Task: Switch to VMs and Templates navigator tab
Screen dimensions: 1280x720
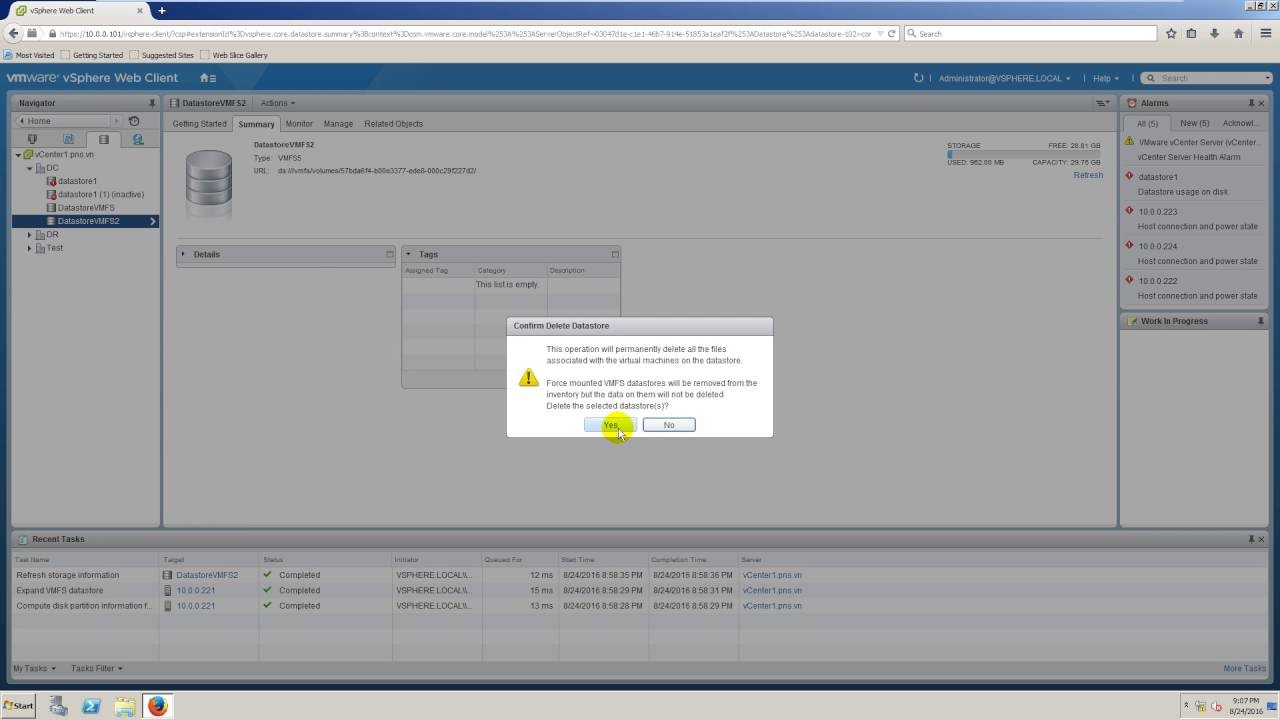Action: click(x=68, y=140)
